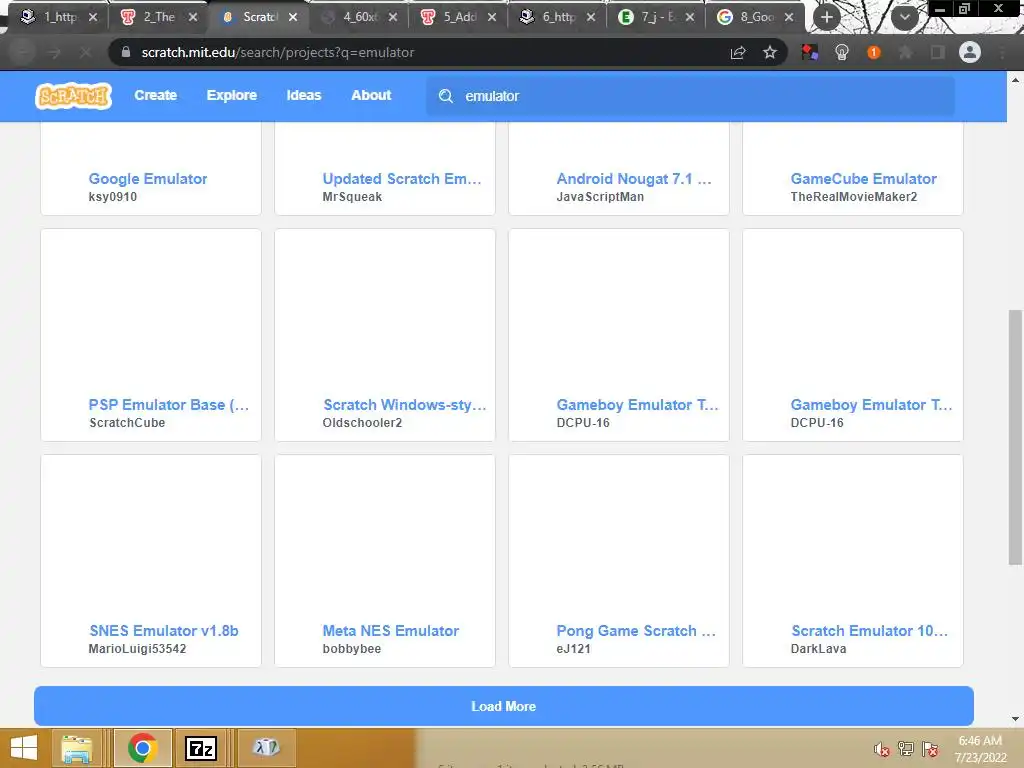
Task: View site lock information icon
Action: (126, 52)
